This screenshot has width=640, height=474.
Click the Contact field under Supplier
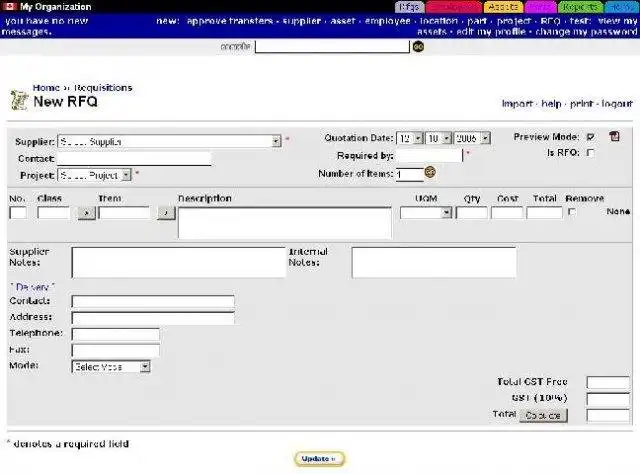135,158
